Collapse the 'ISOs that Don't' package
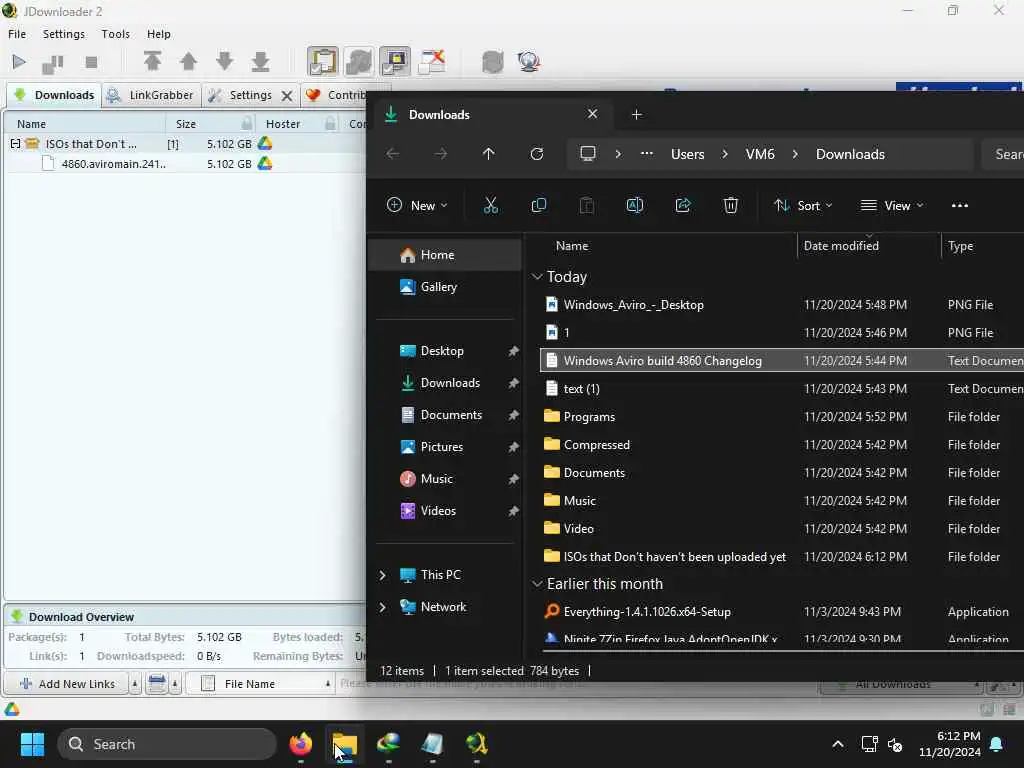This screenshot has height=768, width=1024. 15,144
